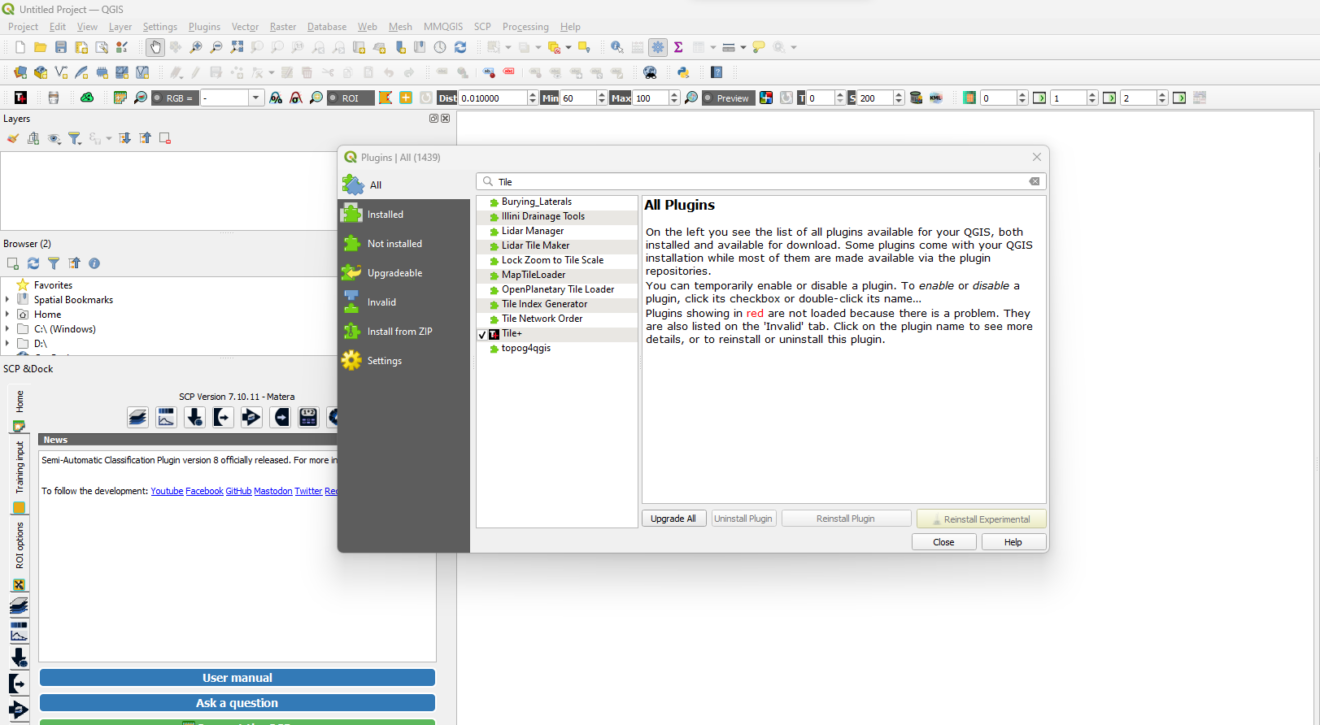Expand the Spatial Bookmarks tree item
Screen dimensions: 1320x725
(9, 299)
